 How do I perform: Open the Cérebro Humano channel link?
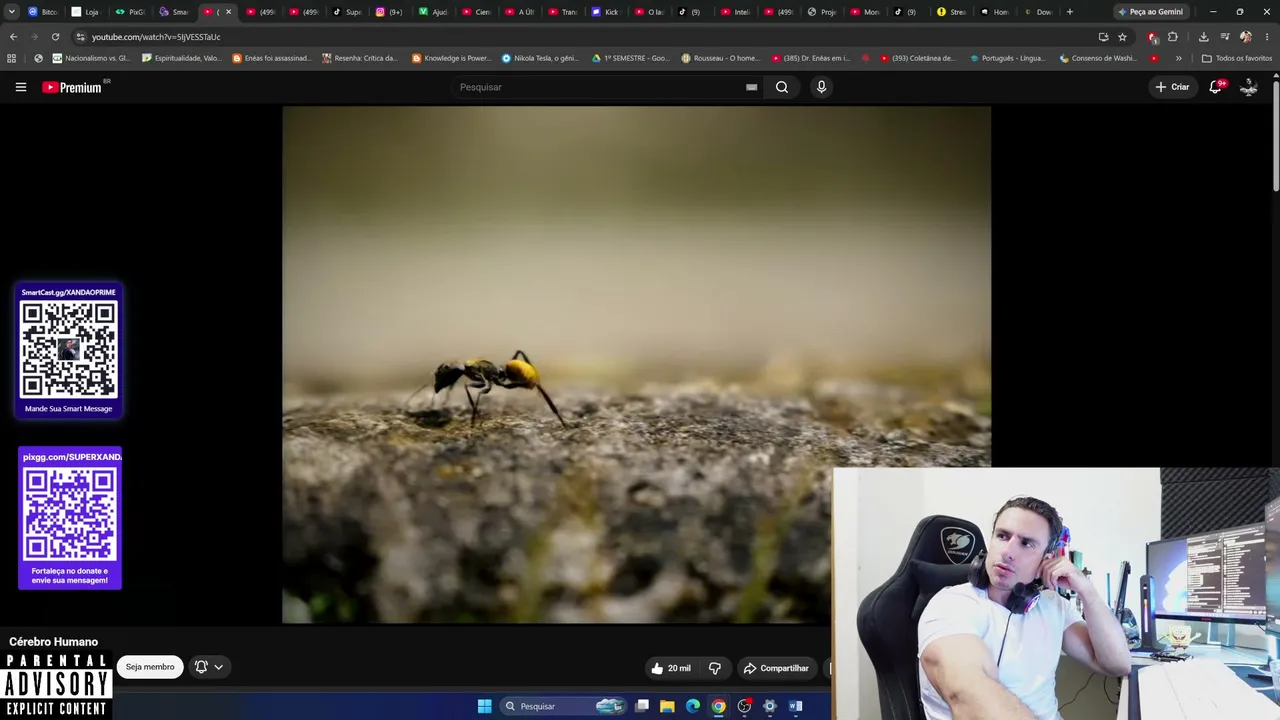point(54,642)
